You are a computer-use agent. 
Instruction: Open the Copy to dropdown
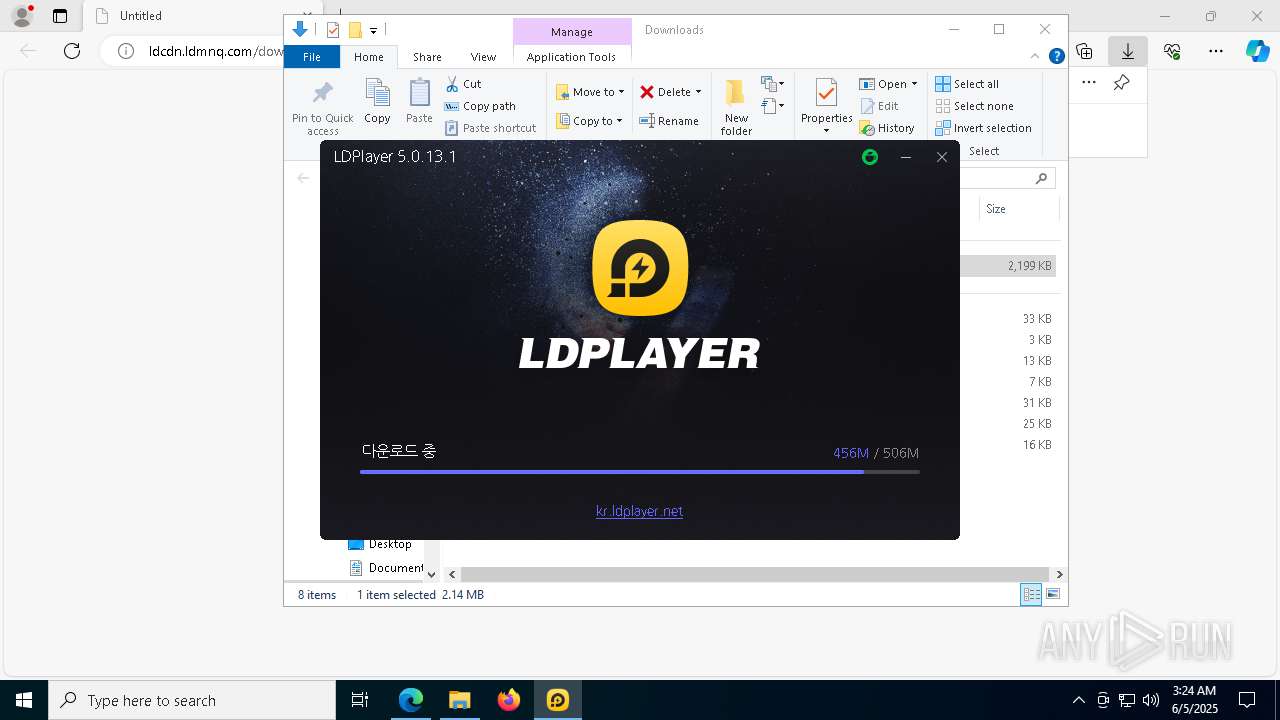tap(589, 121)
